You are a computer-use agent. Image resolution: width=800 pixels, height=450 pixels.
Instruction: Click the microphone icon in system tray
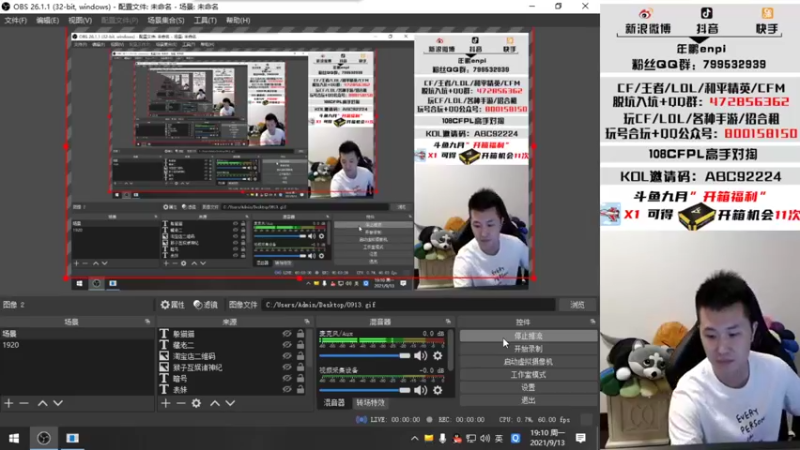click(x=442, y=438)
